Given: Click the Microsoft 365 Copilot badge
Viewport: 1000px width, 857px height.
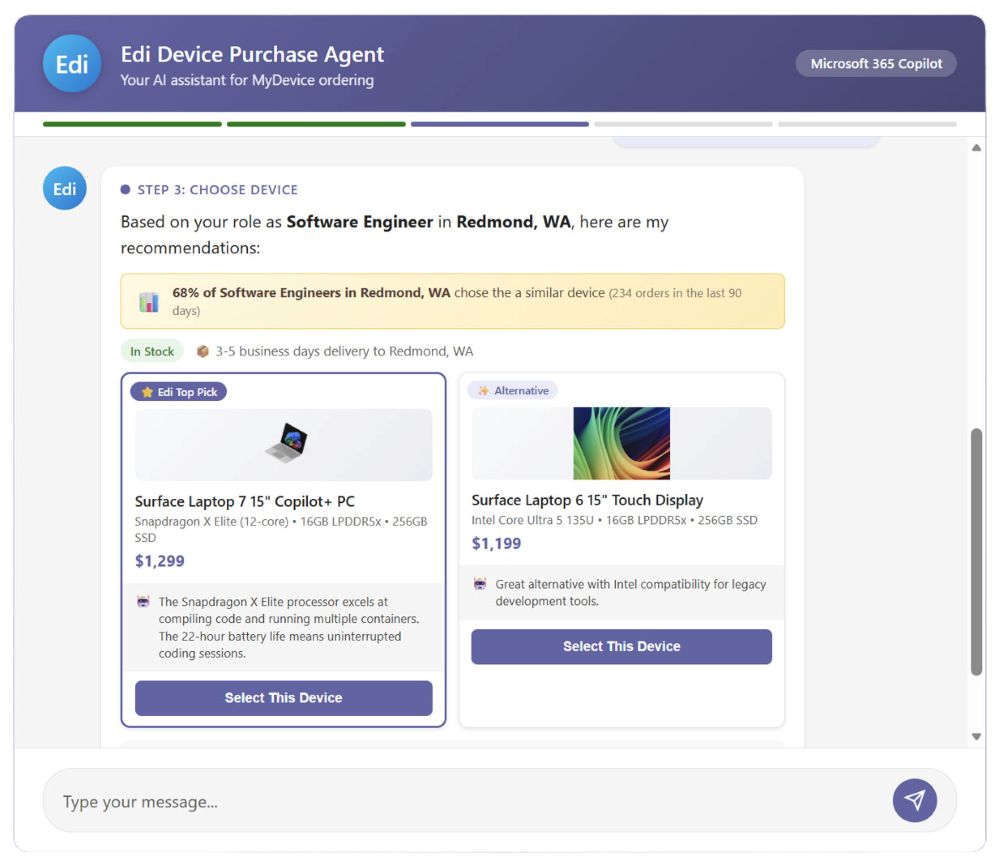Looking at the screenshot, I should pyautogui.click(x=876, y=64).
